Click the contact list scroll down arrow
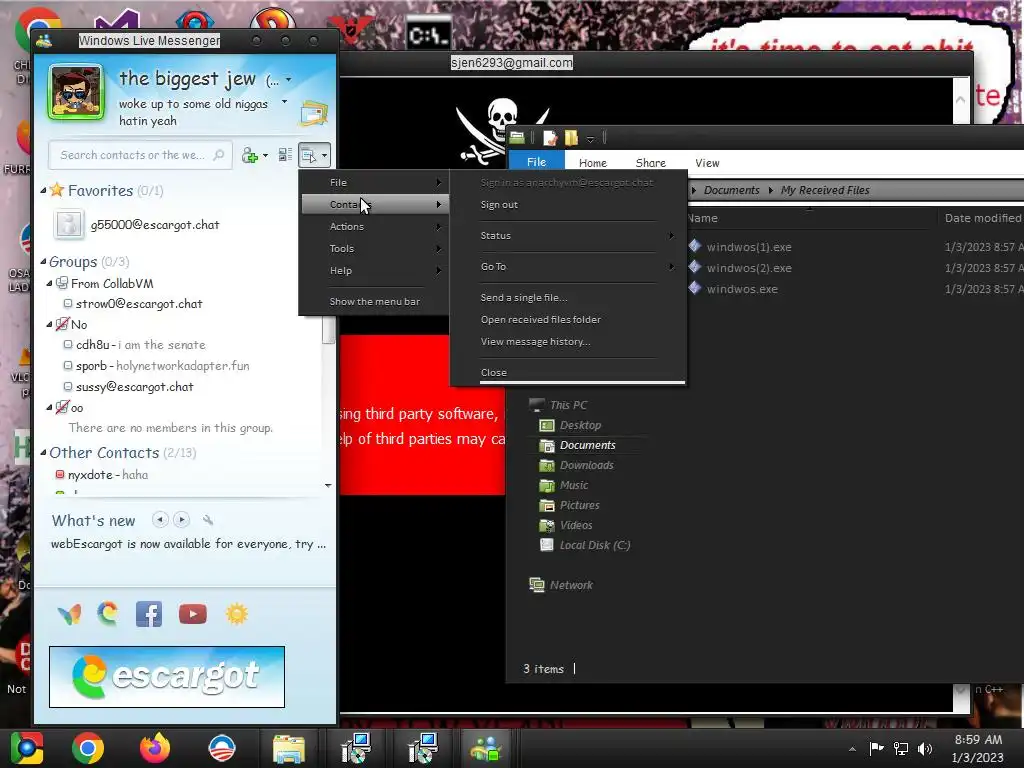 (x=328, y=485)
